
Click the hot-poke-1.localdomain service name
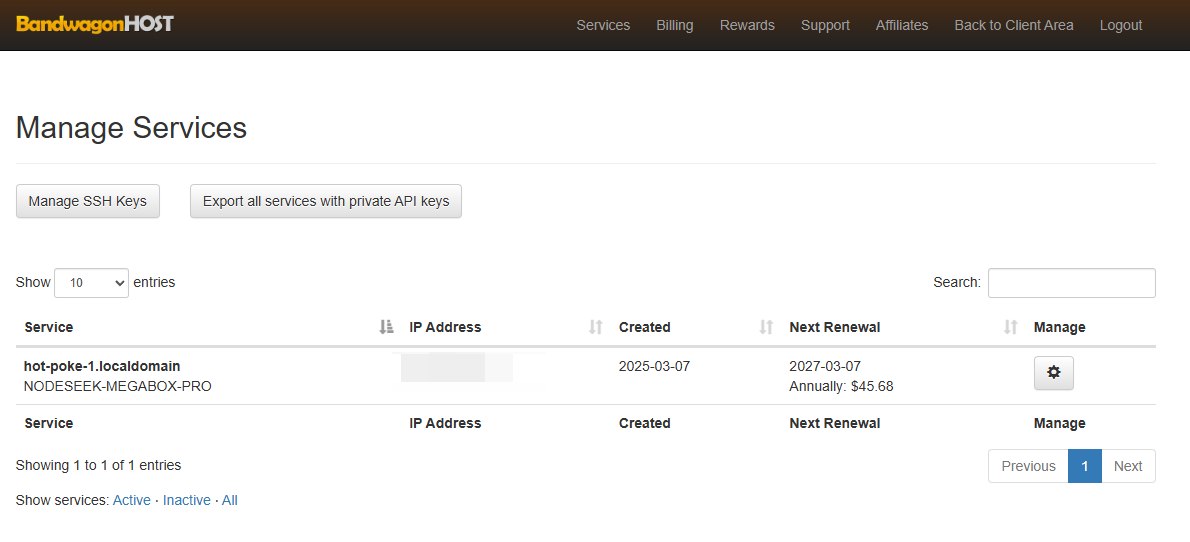tap(102, 366)
